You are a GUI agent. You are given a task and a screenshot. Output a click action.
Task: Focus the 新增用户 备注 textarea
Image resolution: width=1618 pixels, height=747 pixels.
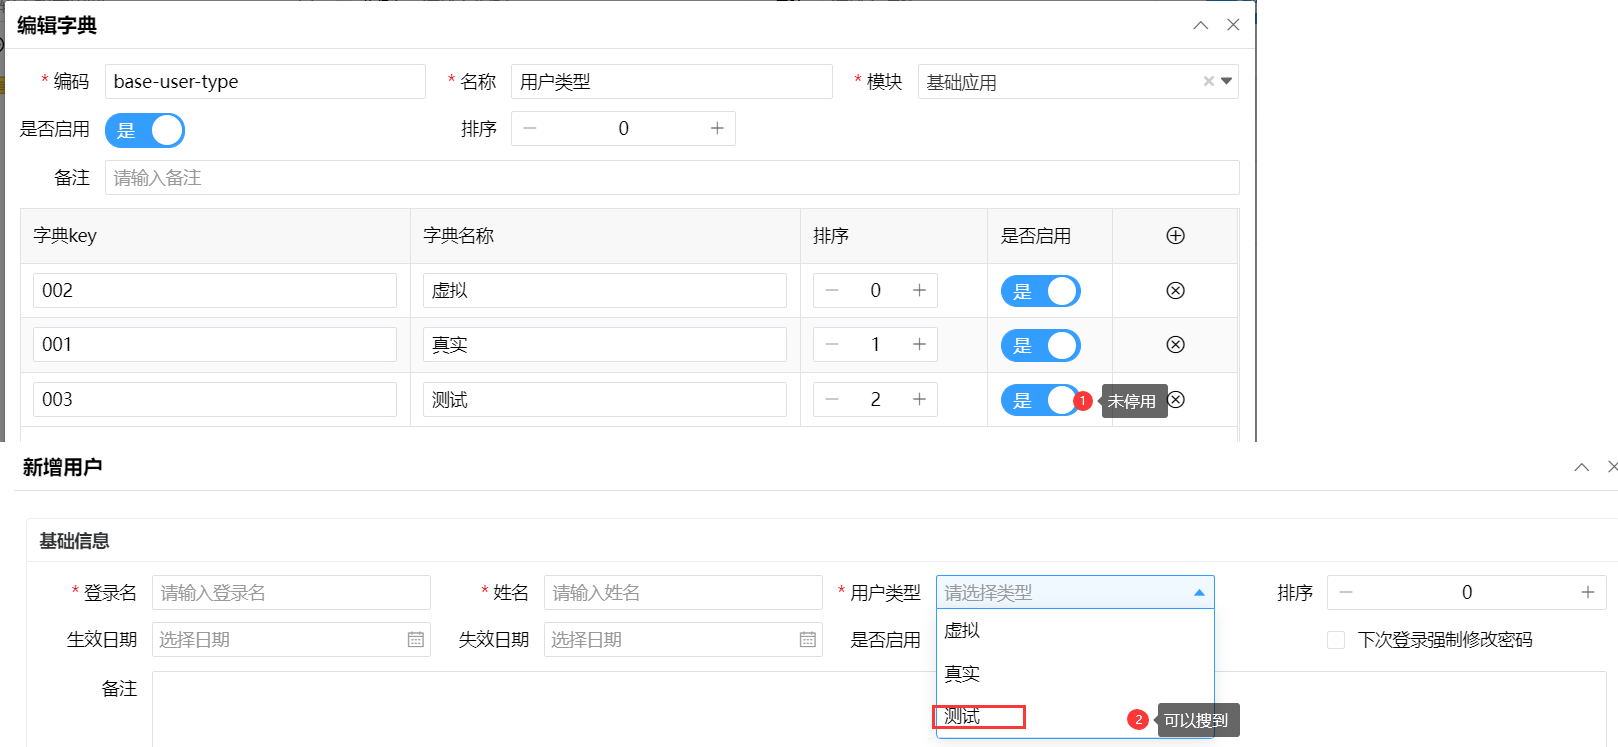[879, 709]
